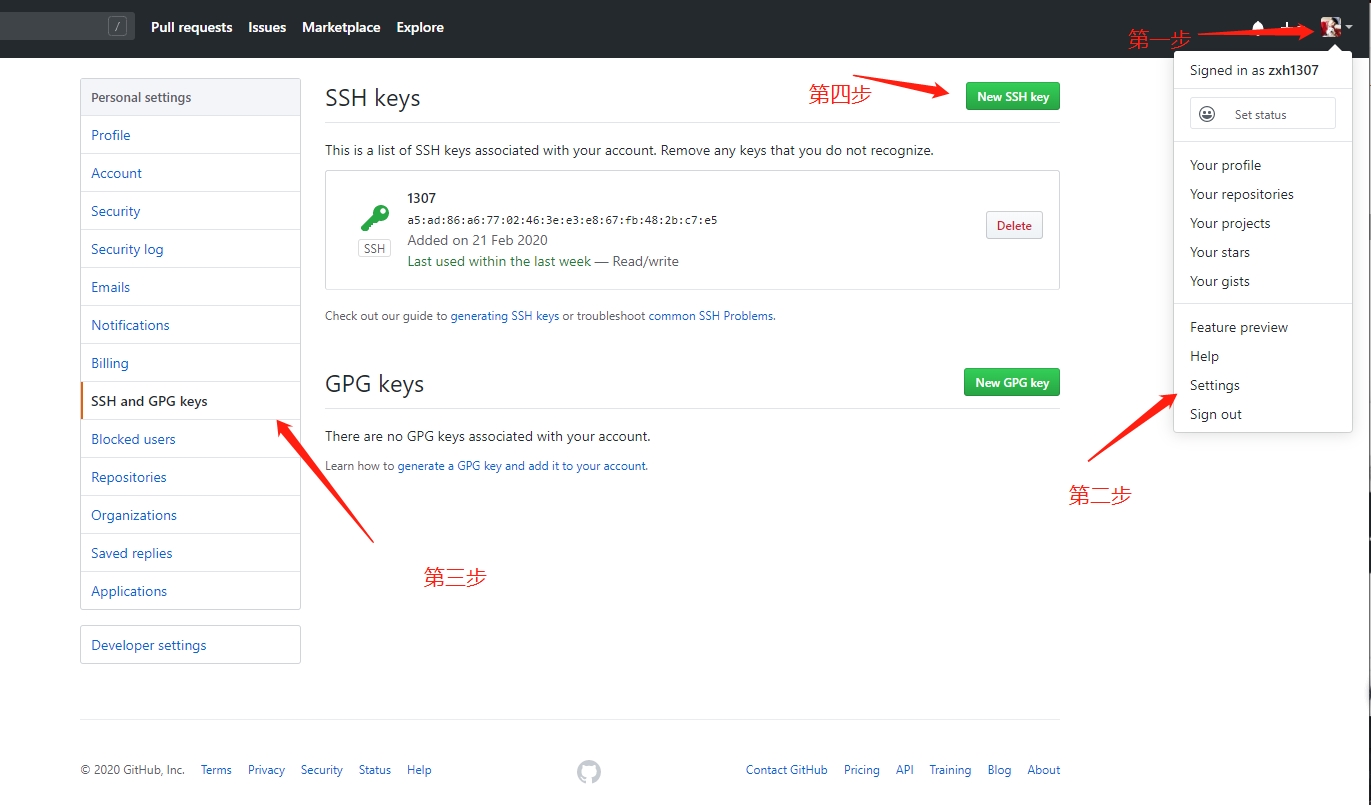Open Explore in top navigation
The height and width of the screenshot is (805, 1371).
click(x=420, y=27)
